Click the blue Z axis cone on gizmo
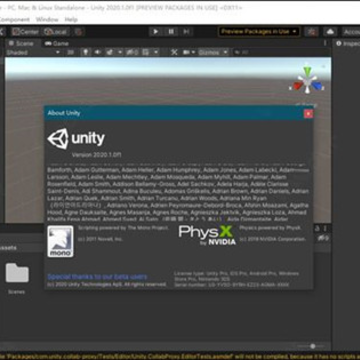 (317, 86)
